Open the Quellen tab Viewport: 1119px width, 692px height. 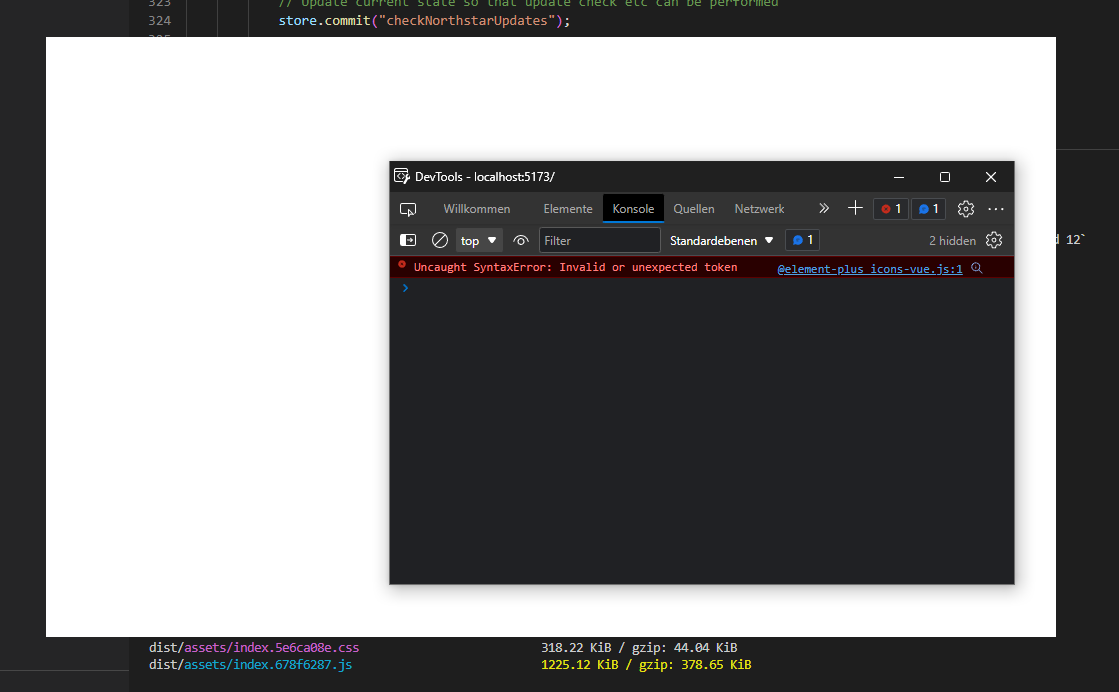click(x=693, y=209)
